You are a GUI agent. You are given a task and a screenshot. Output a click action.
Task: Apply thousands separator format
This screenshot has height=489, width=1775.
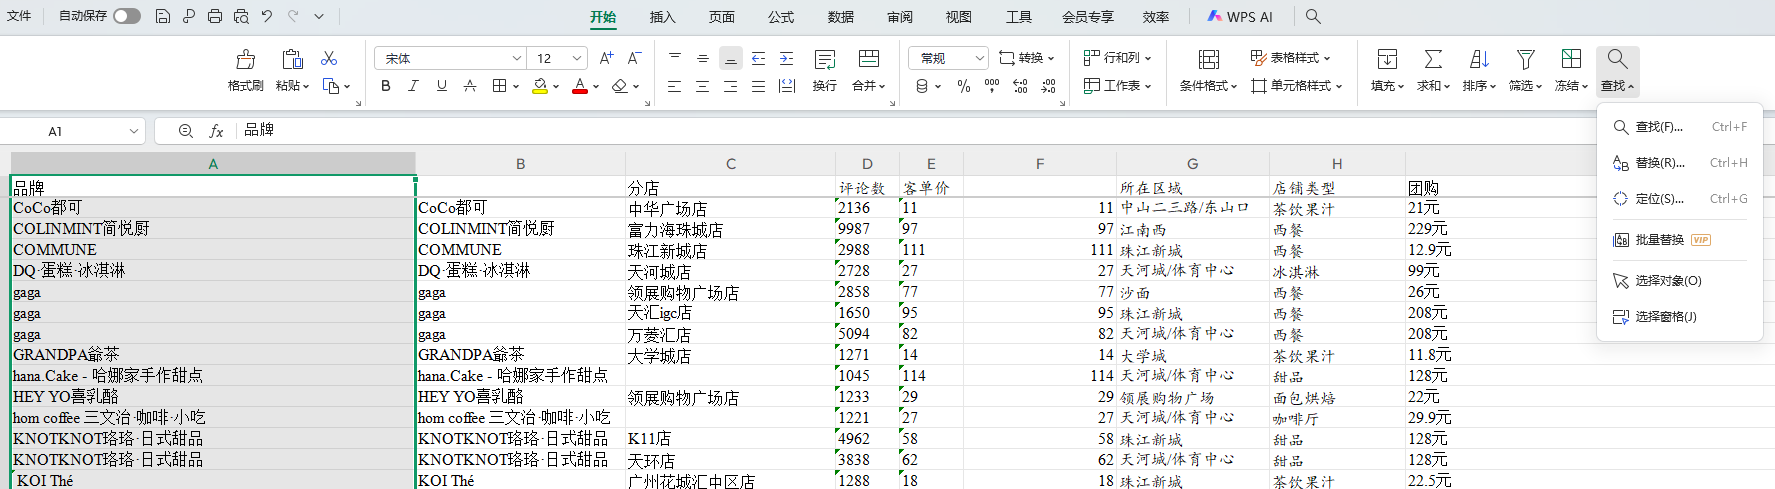pyautogui.click(x=992, y=86)
